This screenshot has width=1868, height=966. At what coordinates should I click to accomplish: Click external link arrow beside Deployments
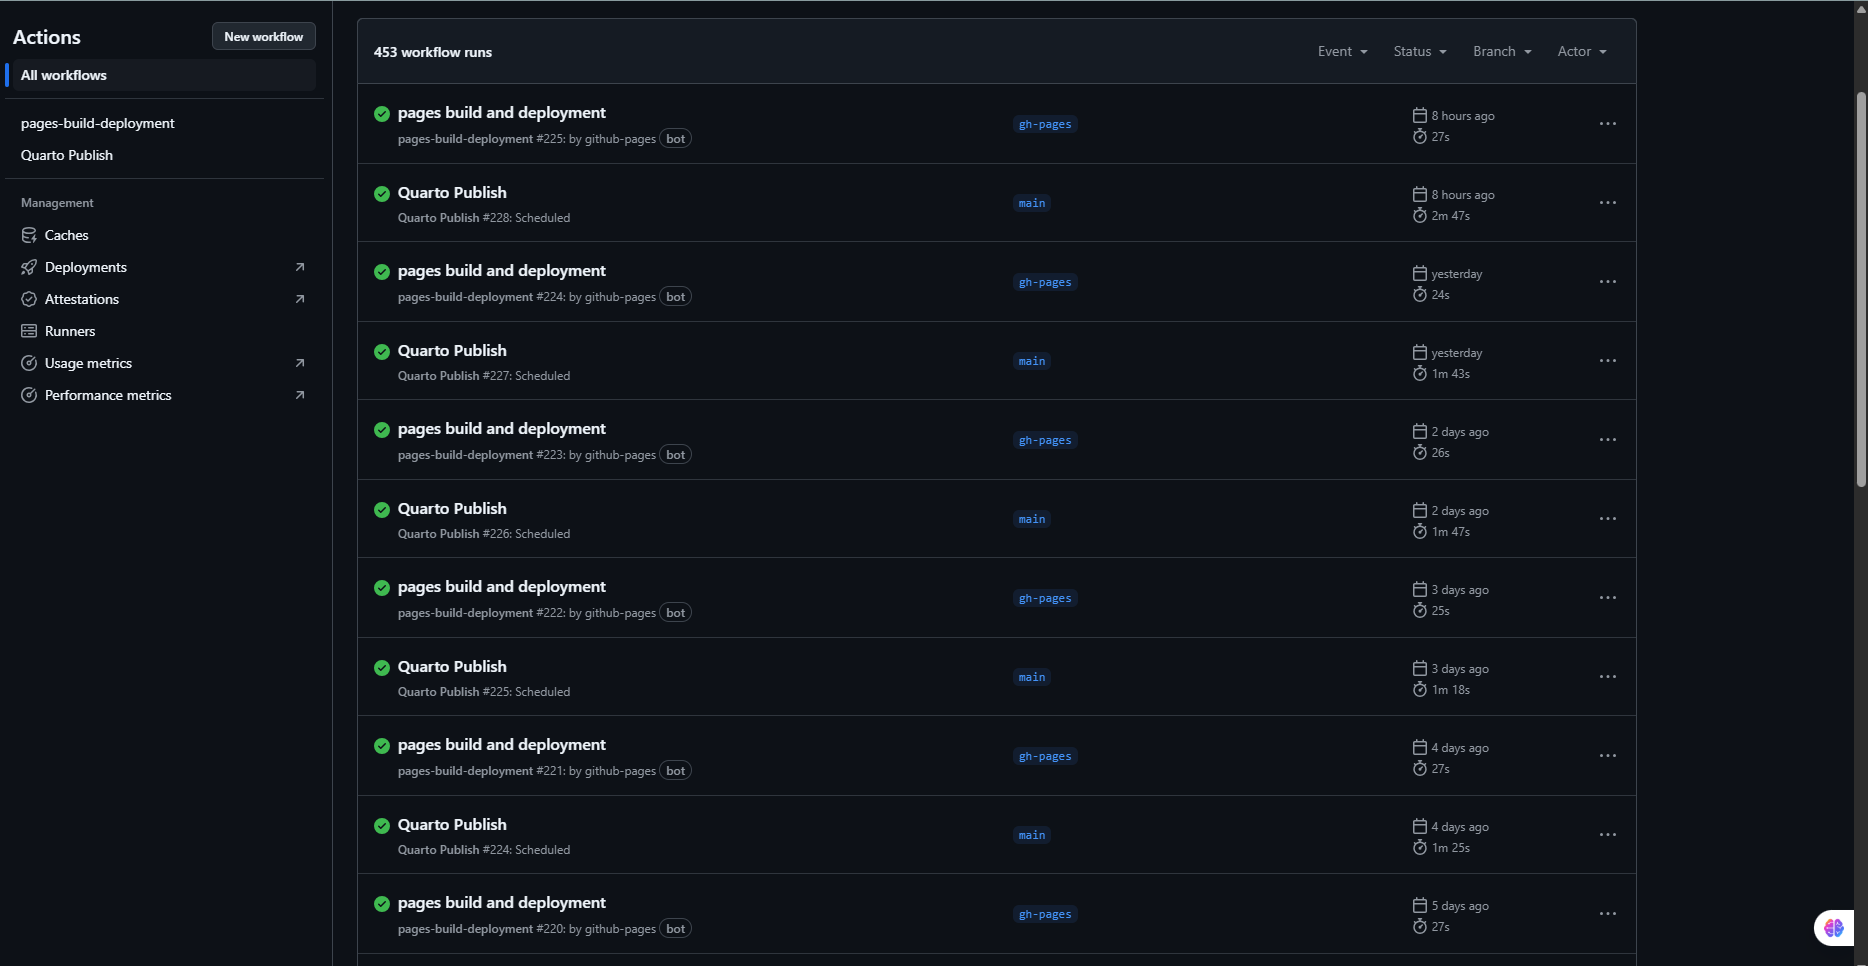(x=300, y=267)
